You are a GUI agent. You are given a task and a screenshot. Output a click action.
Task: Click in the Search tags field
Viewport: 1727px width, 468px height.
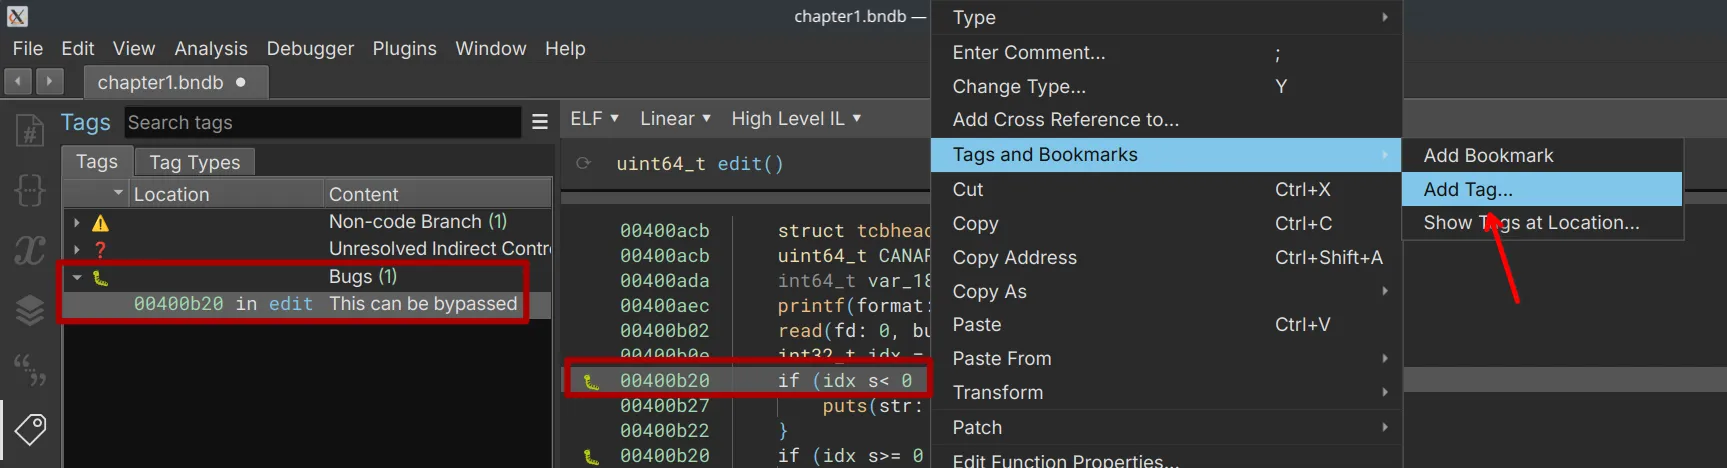(x=323, y=122)
